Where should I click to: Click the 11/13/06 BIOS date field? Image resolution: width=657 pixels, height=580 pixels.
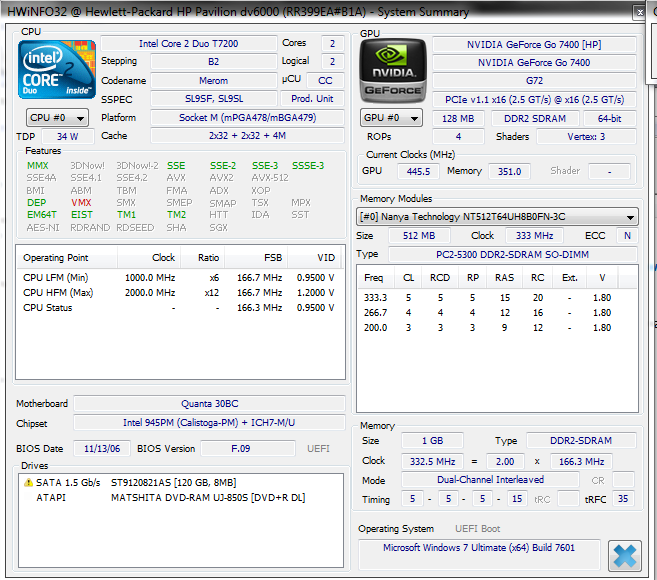[x=102, y=448]
